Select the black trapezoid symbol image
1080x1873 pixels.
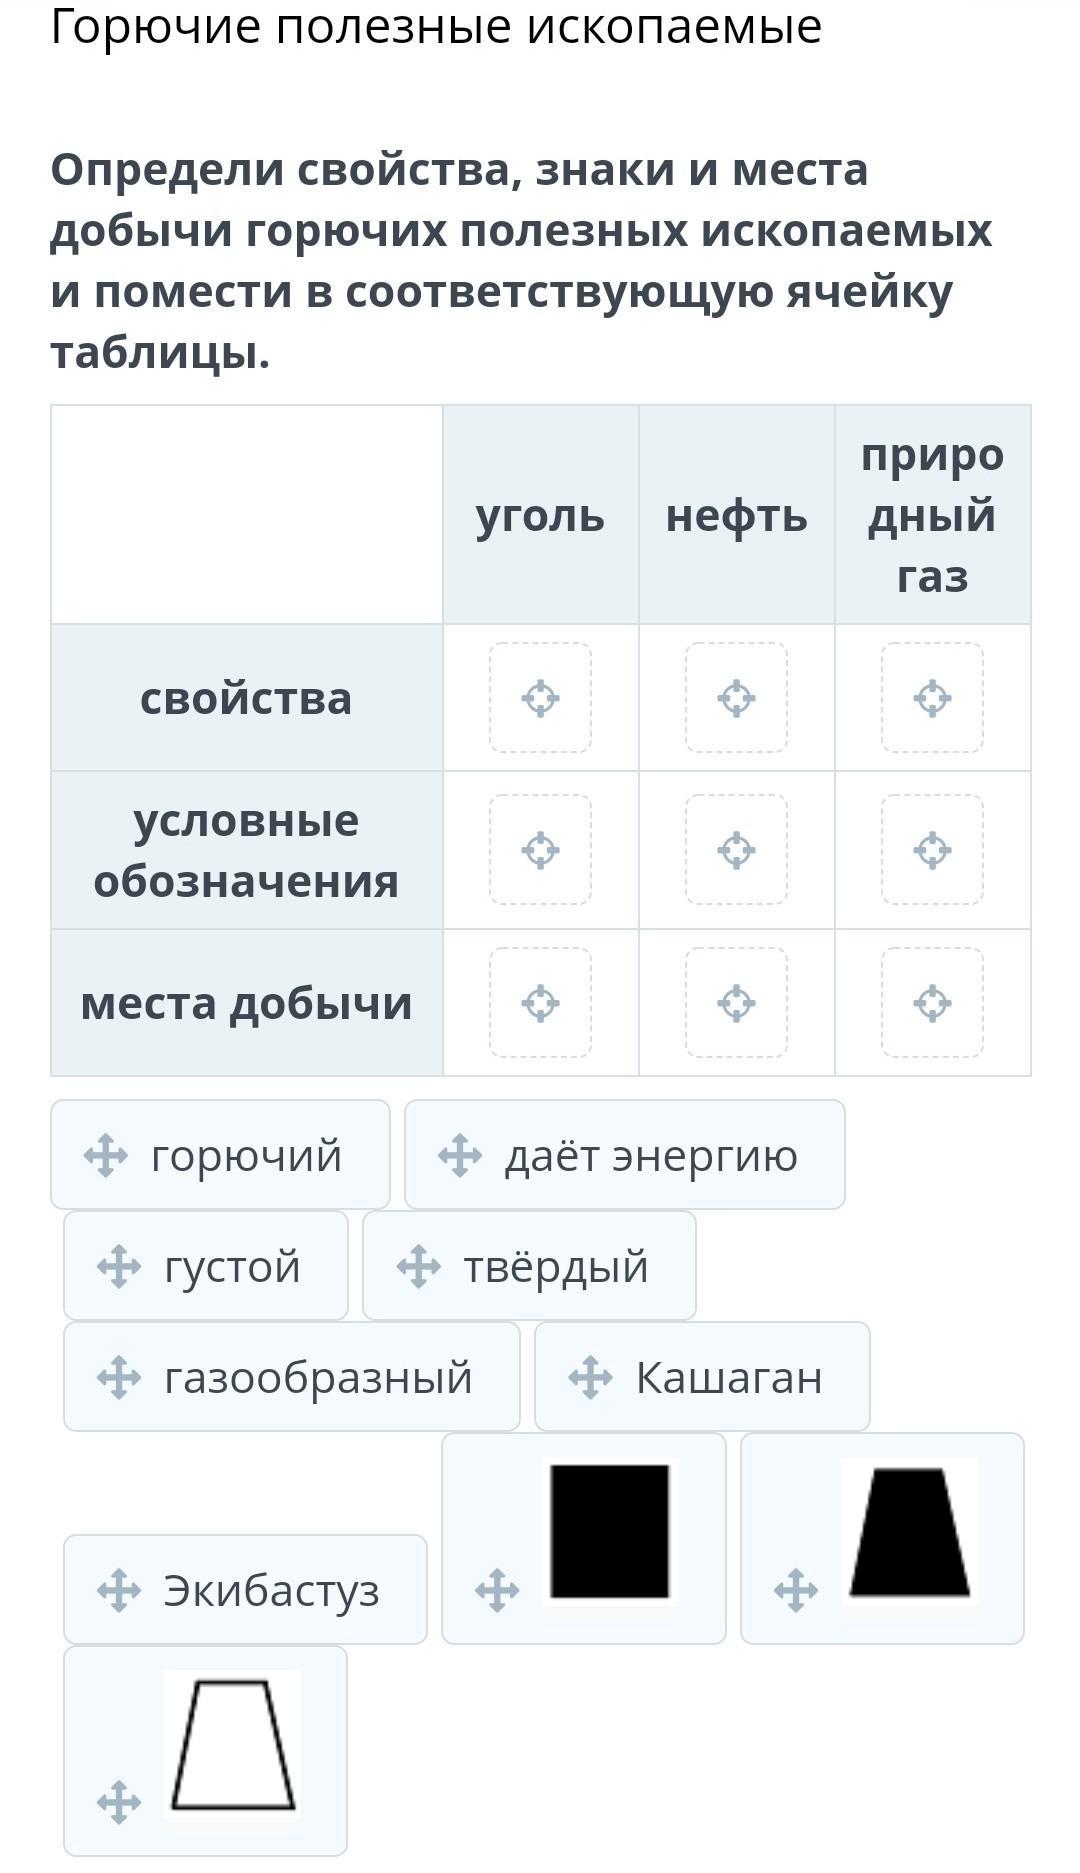tap(909, 1531)
